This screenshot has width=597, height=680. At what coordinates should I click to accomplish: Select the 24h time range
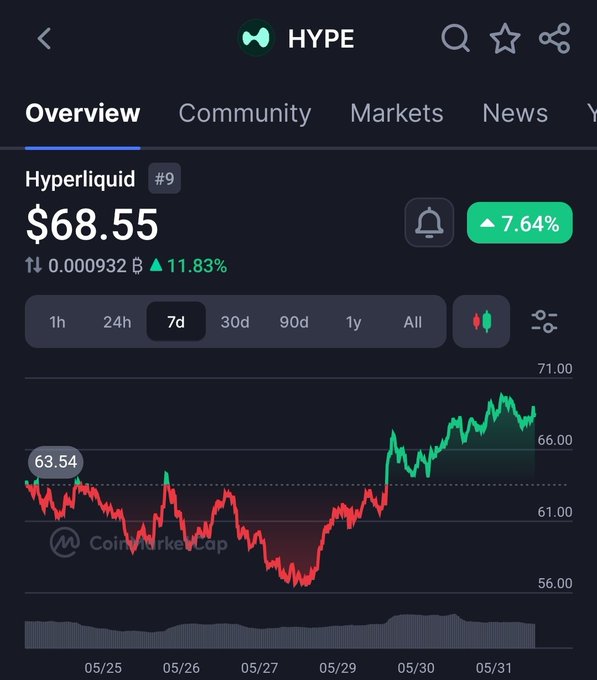point(117,322)
